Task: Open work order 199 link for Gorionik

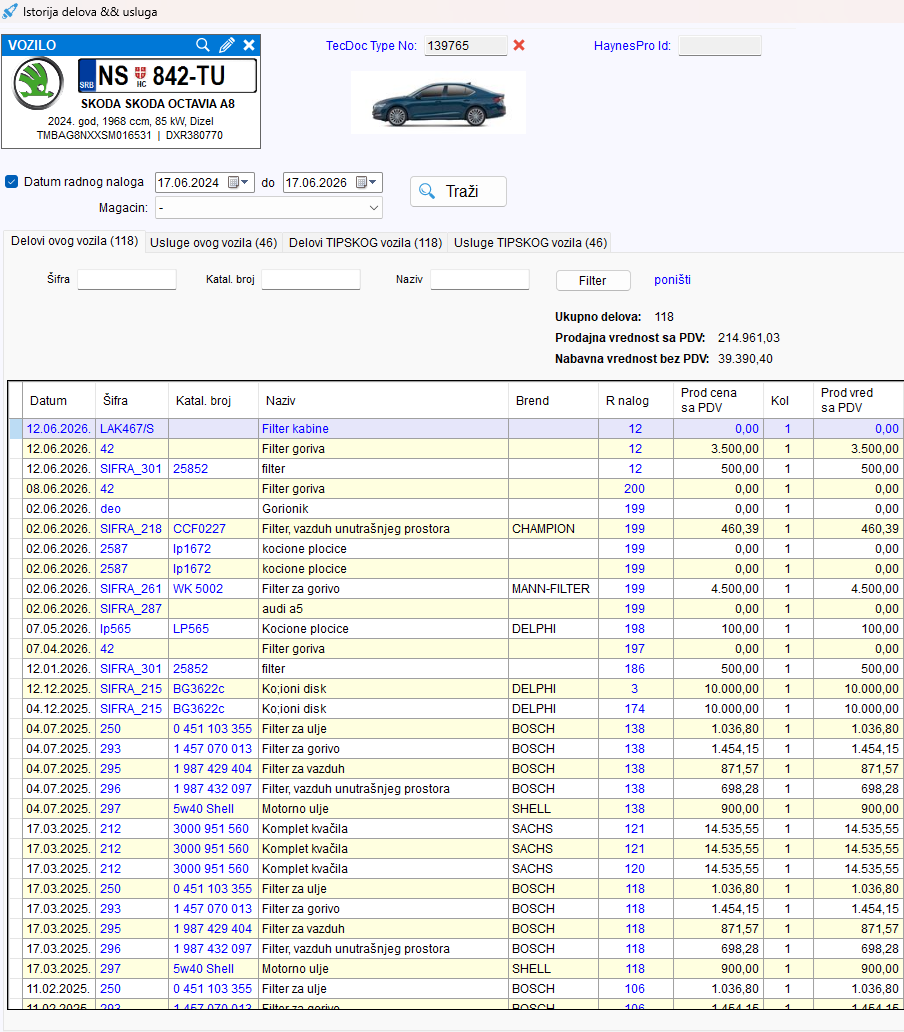Action: click(634, 509)
